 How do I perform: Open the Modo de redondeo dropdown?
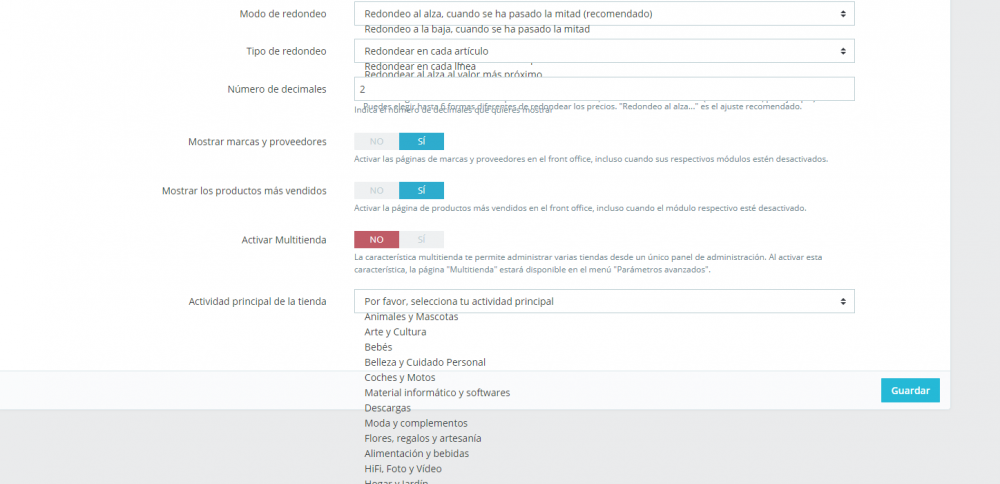(604, 13)
